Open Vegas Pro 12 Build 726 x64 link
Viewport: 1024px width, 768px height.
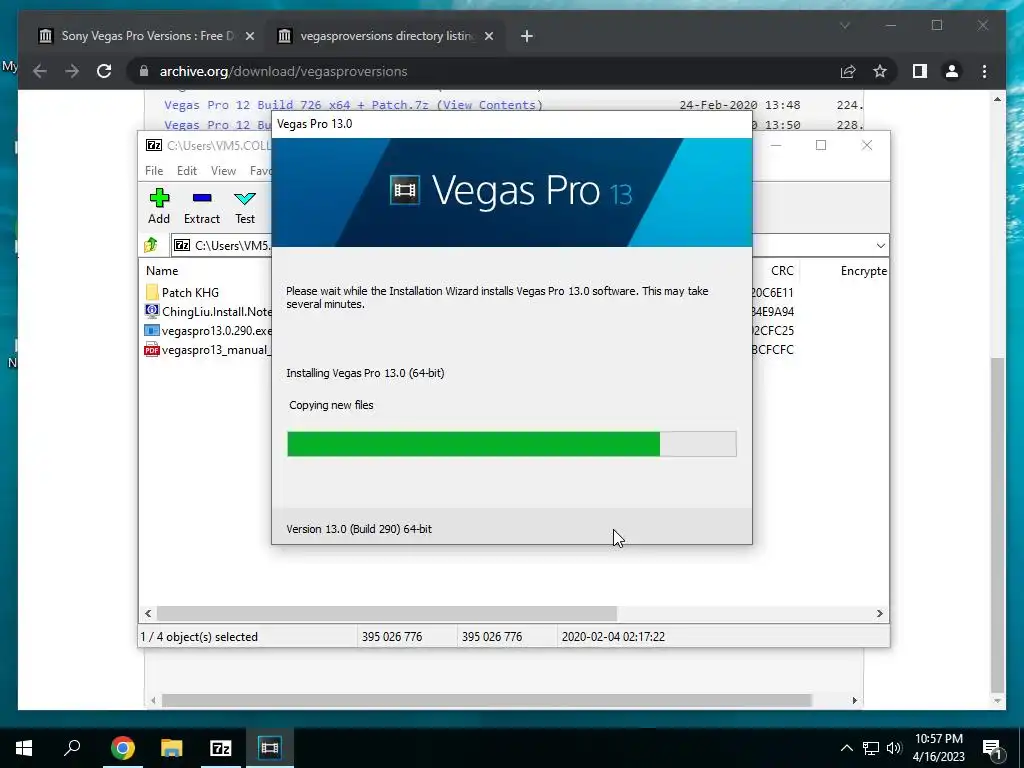298,105
